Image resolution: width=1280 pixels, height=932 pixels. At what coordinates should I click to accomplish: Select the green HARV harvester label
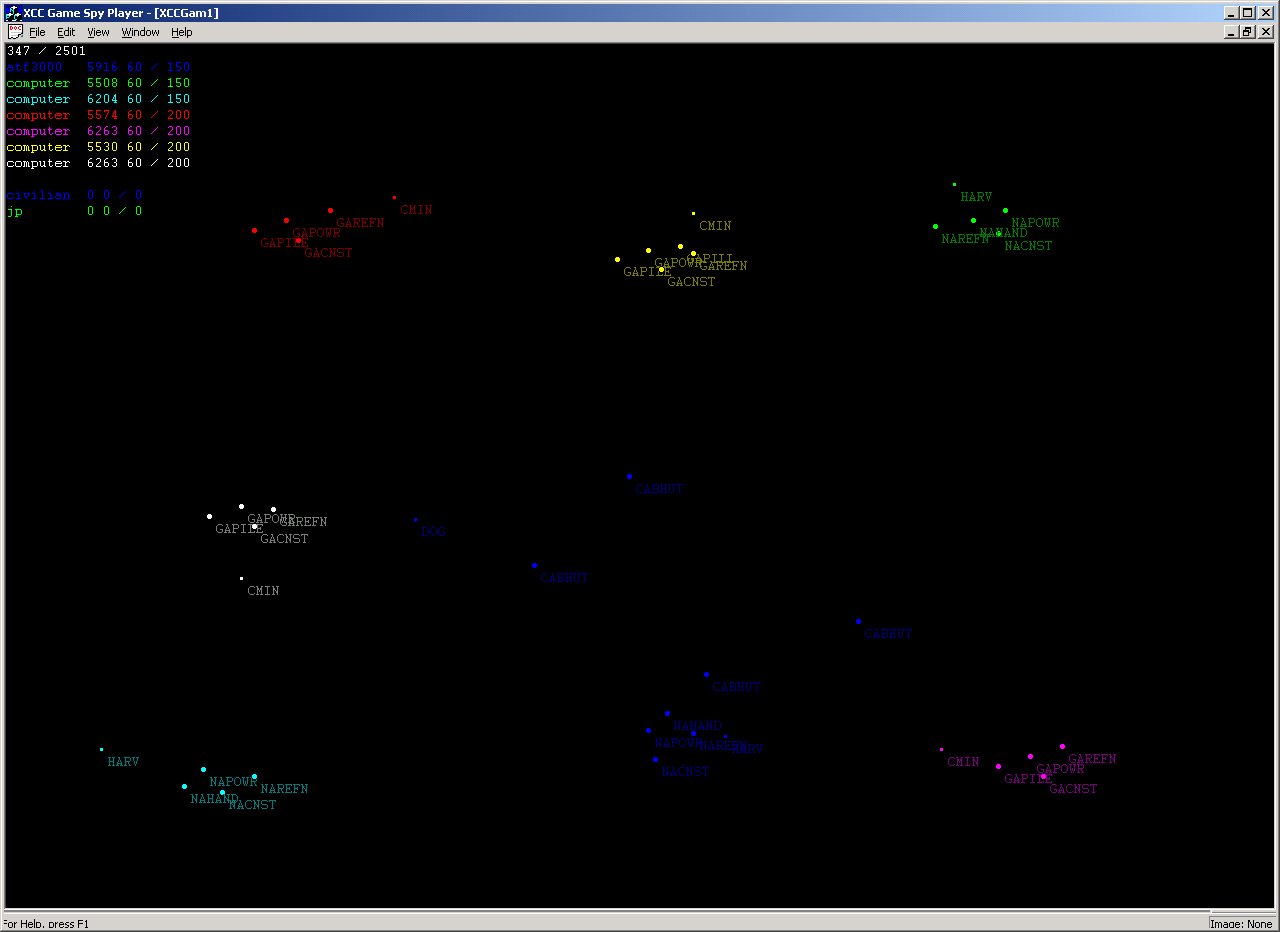(x=976, y=198)
